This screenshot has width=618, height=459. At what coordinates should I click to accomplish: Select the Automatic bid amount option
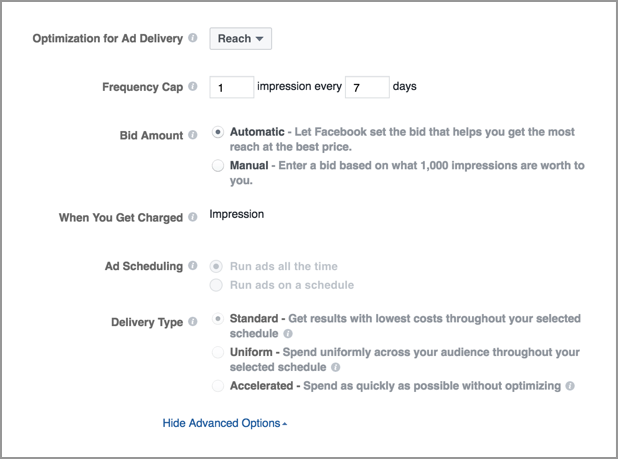pos(218,132)
